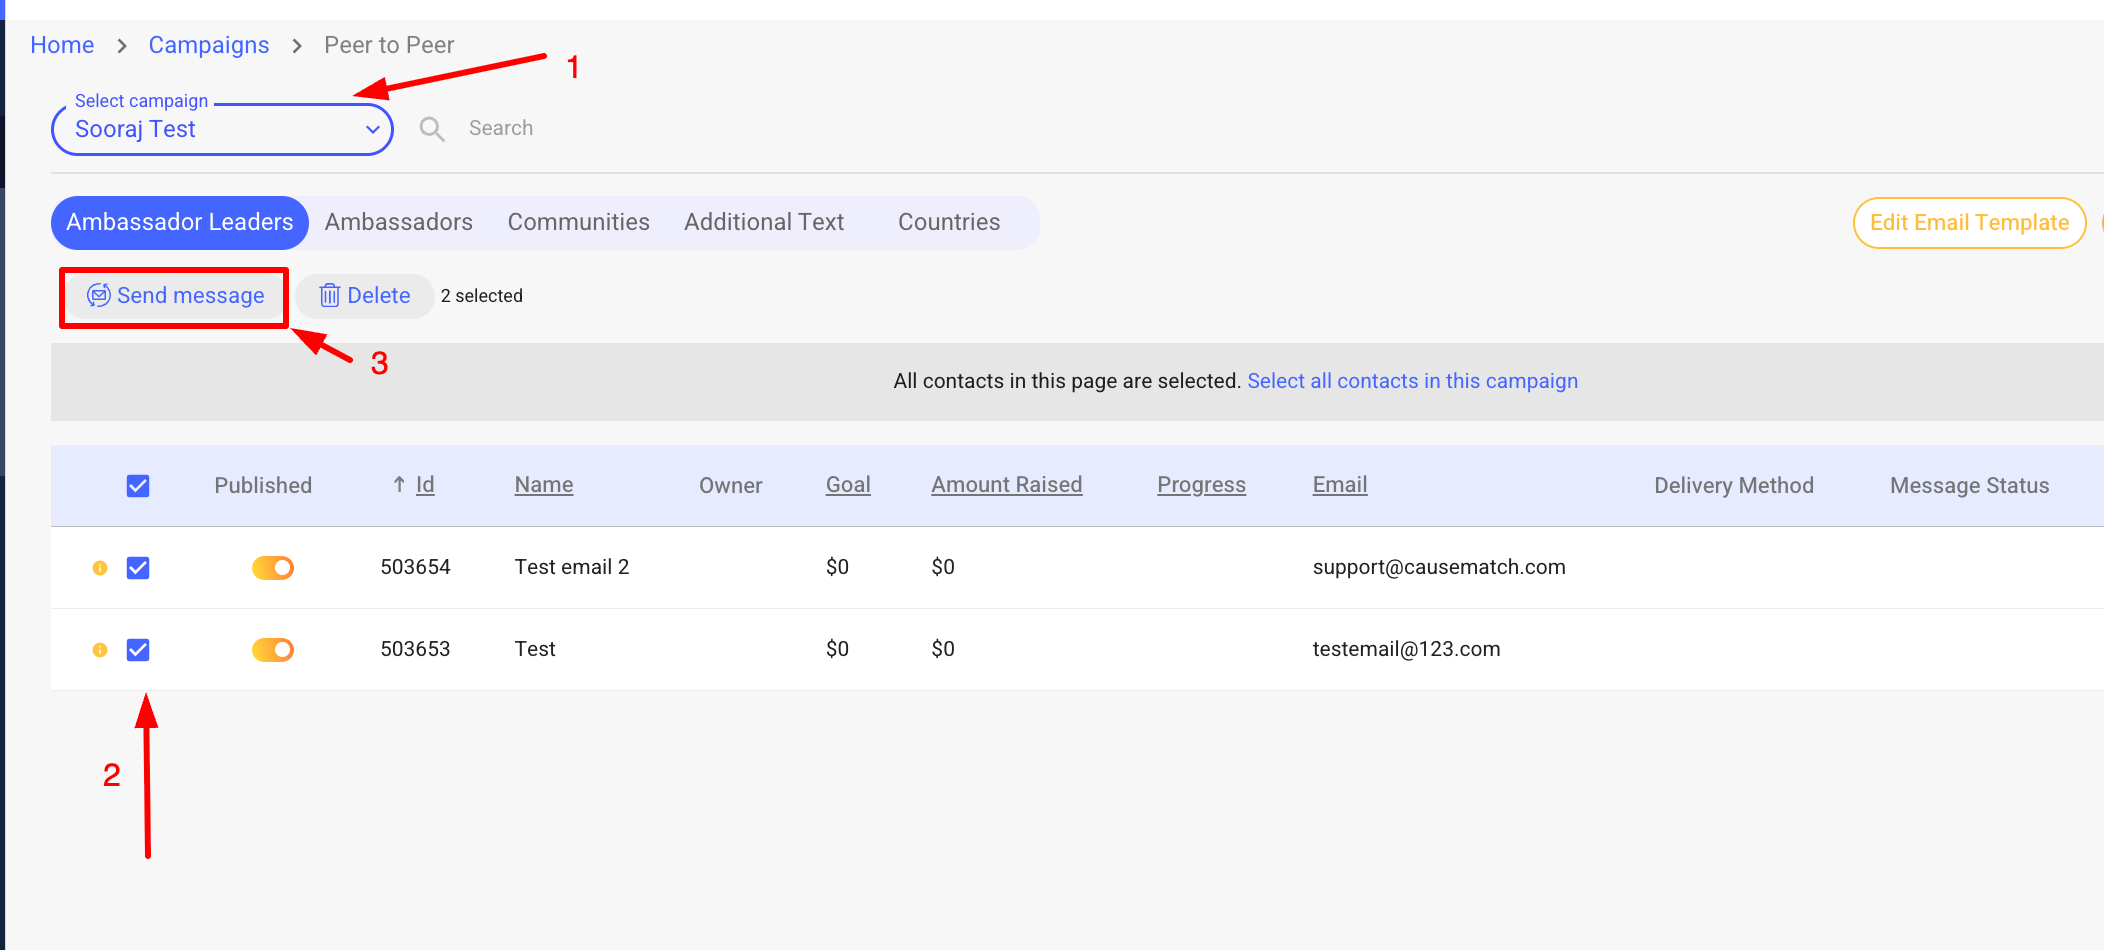Click Select all contacts in this campaign
This screenshot has height=950, width=2104.
coord(1412,381)
